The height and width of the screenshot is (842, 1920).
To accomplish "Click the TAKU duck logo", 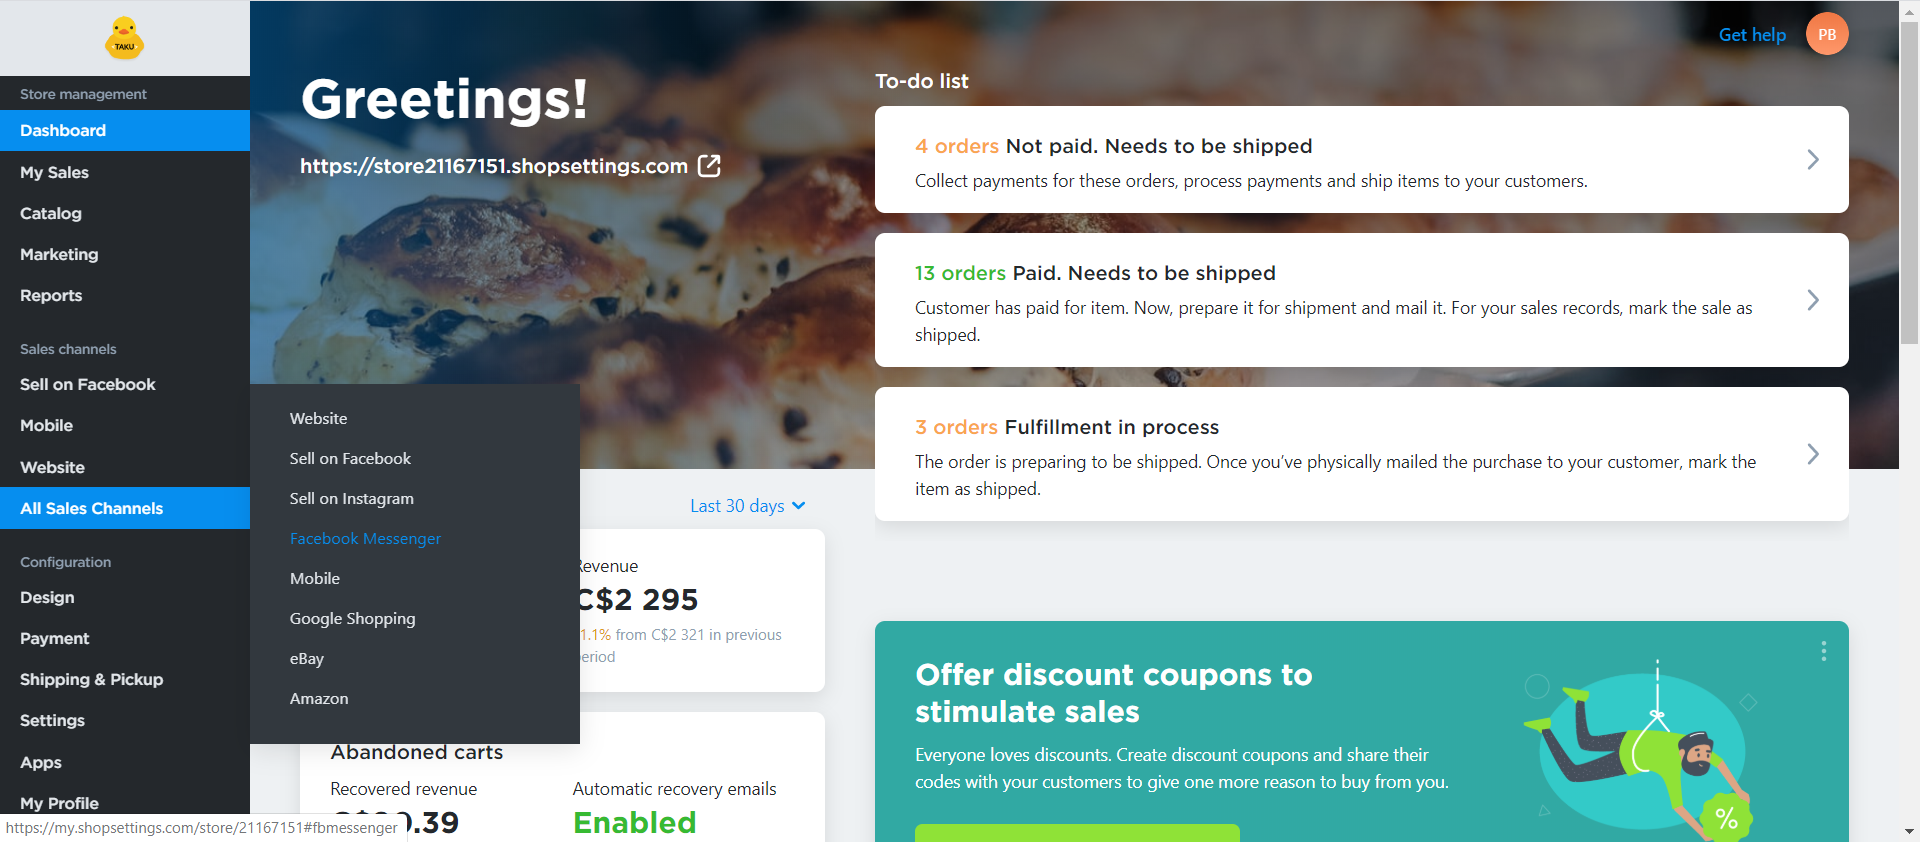I will pyautogui.click(x=124, y=39).
